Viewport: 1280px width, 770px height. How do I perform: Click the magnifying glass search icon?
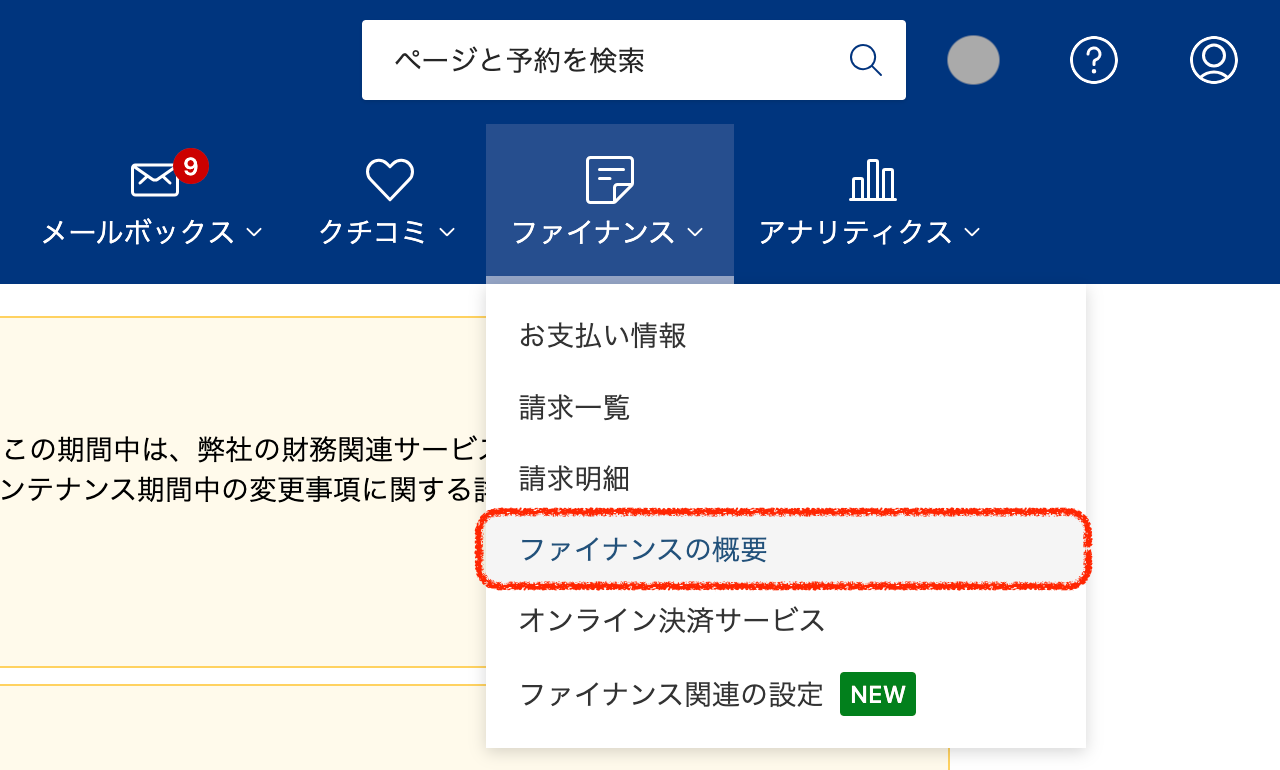(x=865, y=60)
